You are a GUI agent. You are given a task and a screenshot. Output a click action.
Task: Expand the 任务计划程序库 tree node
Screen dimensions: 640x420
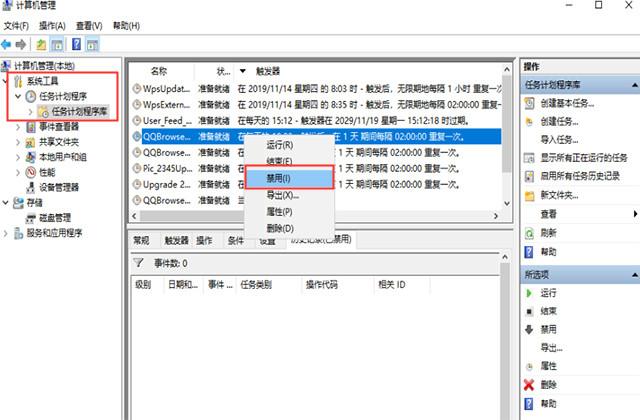coord(30,111)
